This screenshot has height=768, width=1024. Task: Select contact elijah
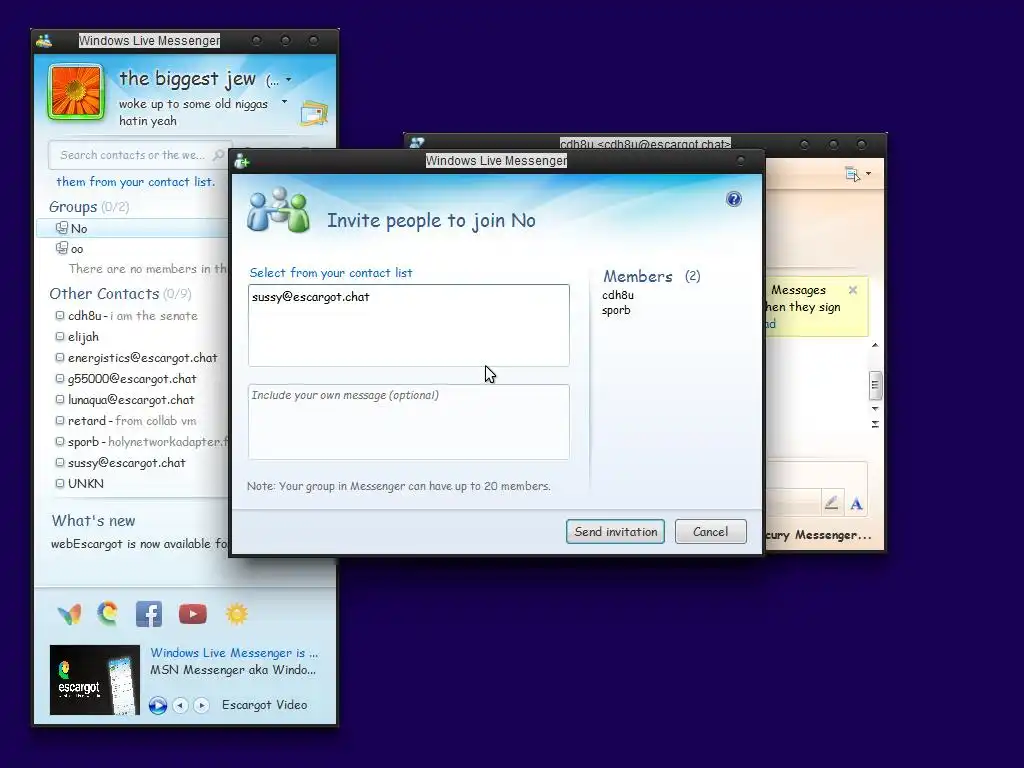[x=83, y=337]
